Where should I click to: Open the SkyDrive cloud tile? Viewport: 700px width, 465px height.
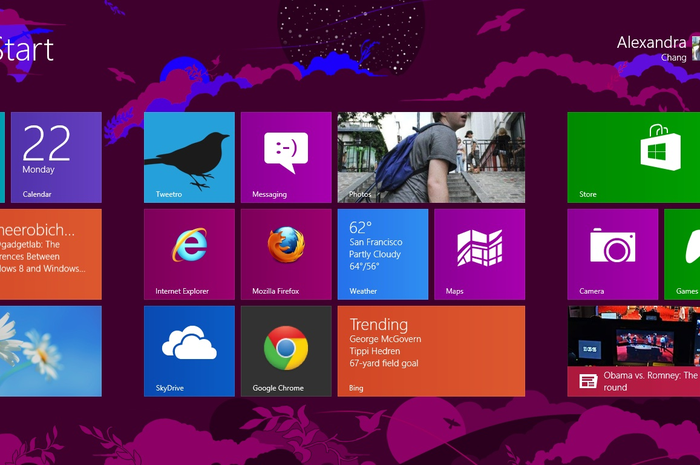(x=189, y=351)
